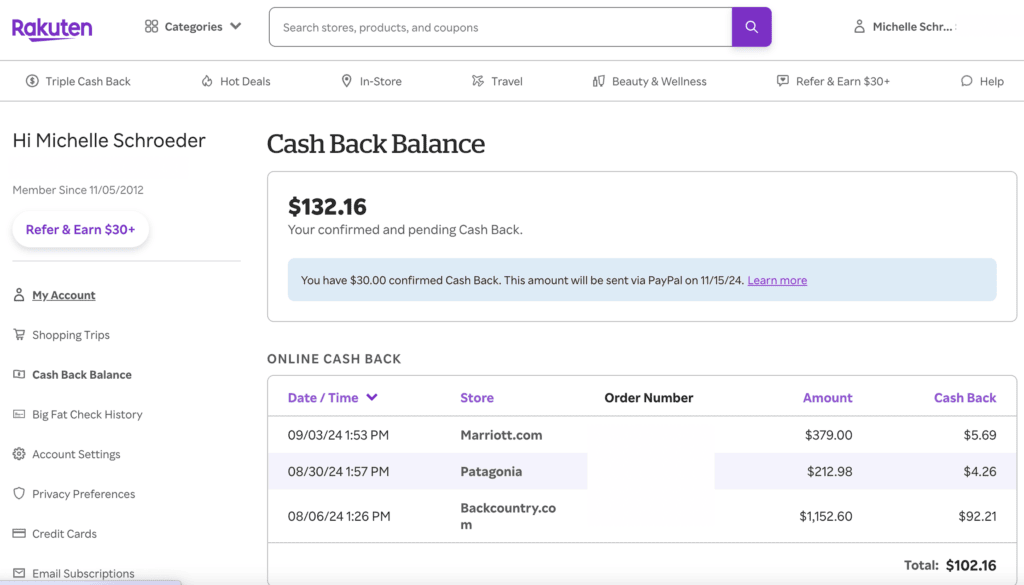Image resolution: width=1024 pixels, height=585 pixels.
Task: Click the In-Store location pin icon
Action: (x=345, y=81)
